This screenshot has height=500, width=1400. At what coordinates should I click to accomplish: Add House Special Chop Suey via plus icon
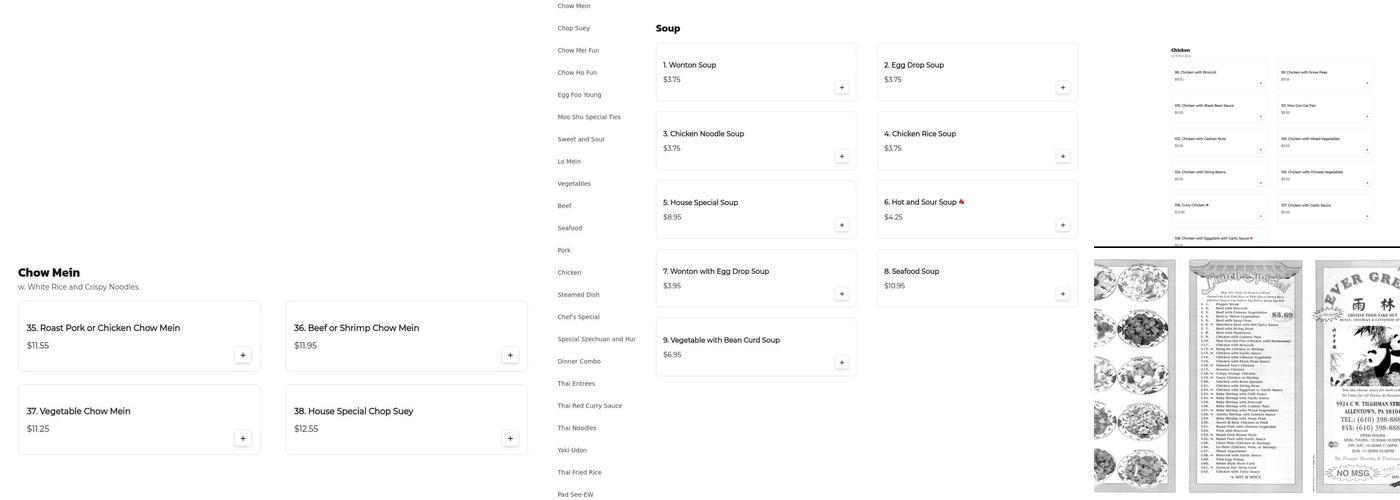click(510, 438)
